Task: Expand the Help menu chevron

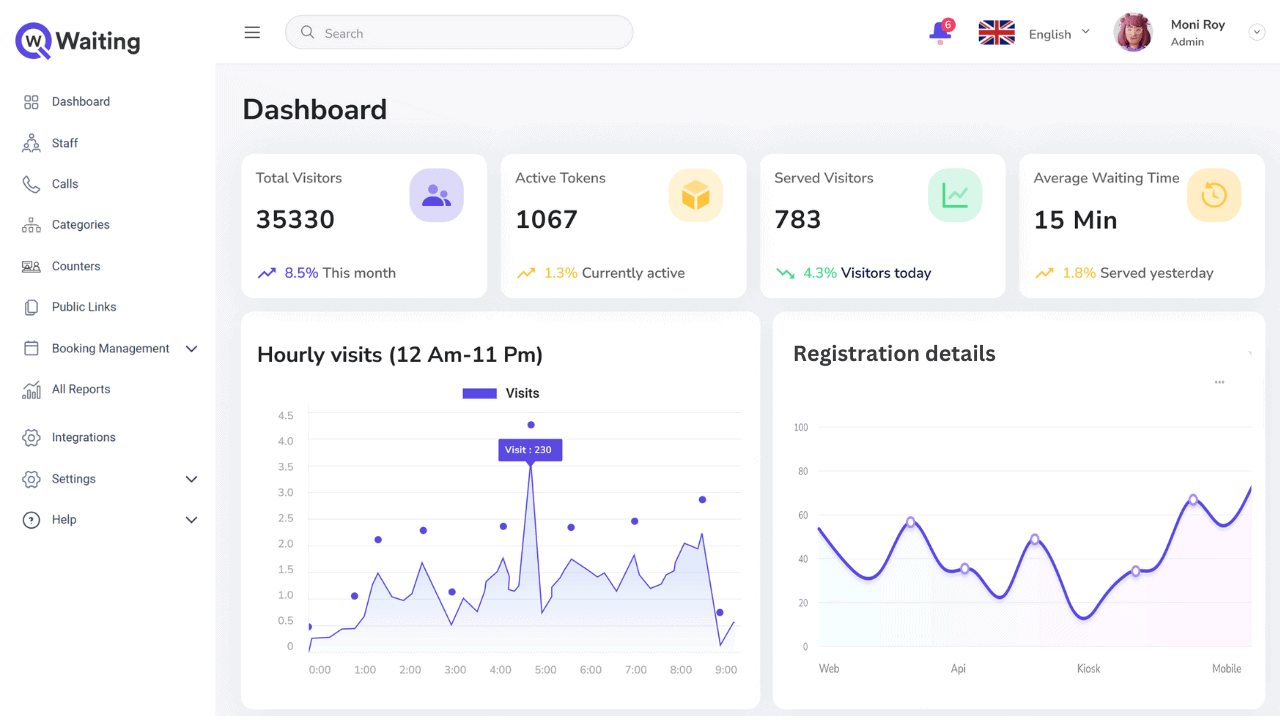Action: [191, 519]
